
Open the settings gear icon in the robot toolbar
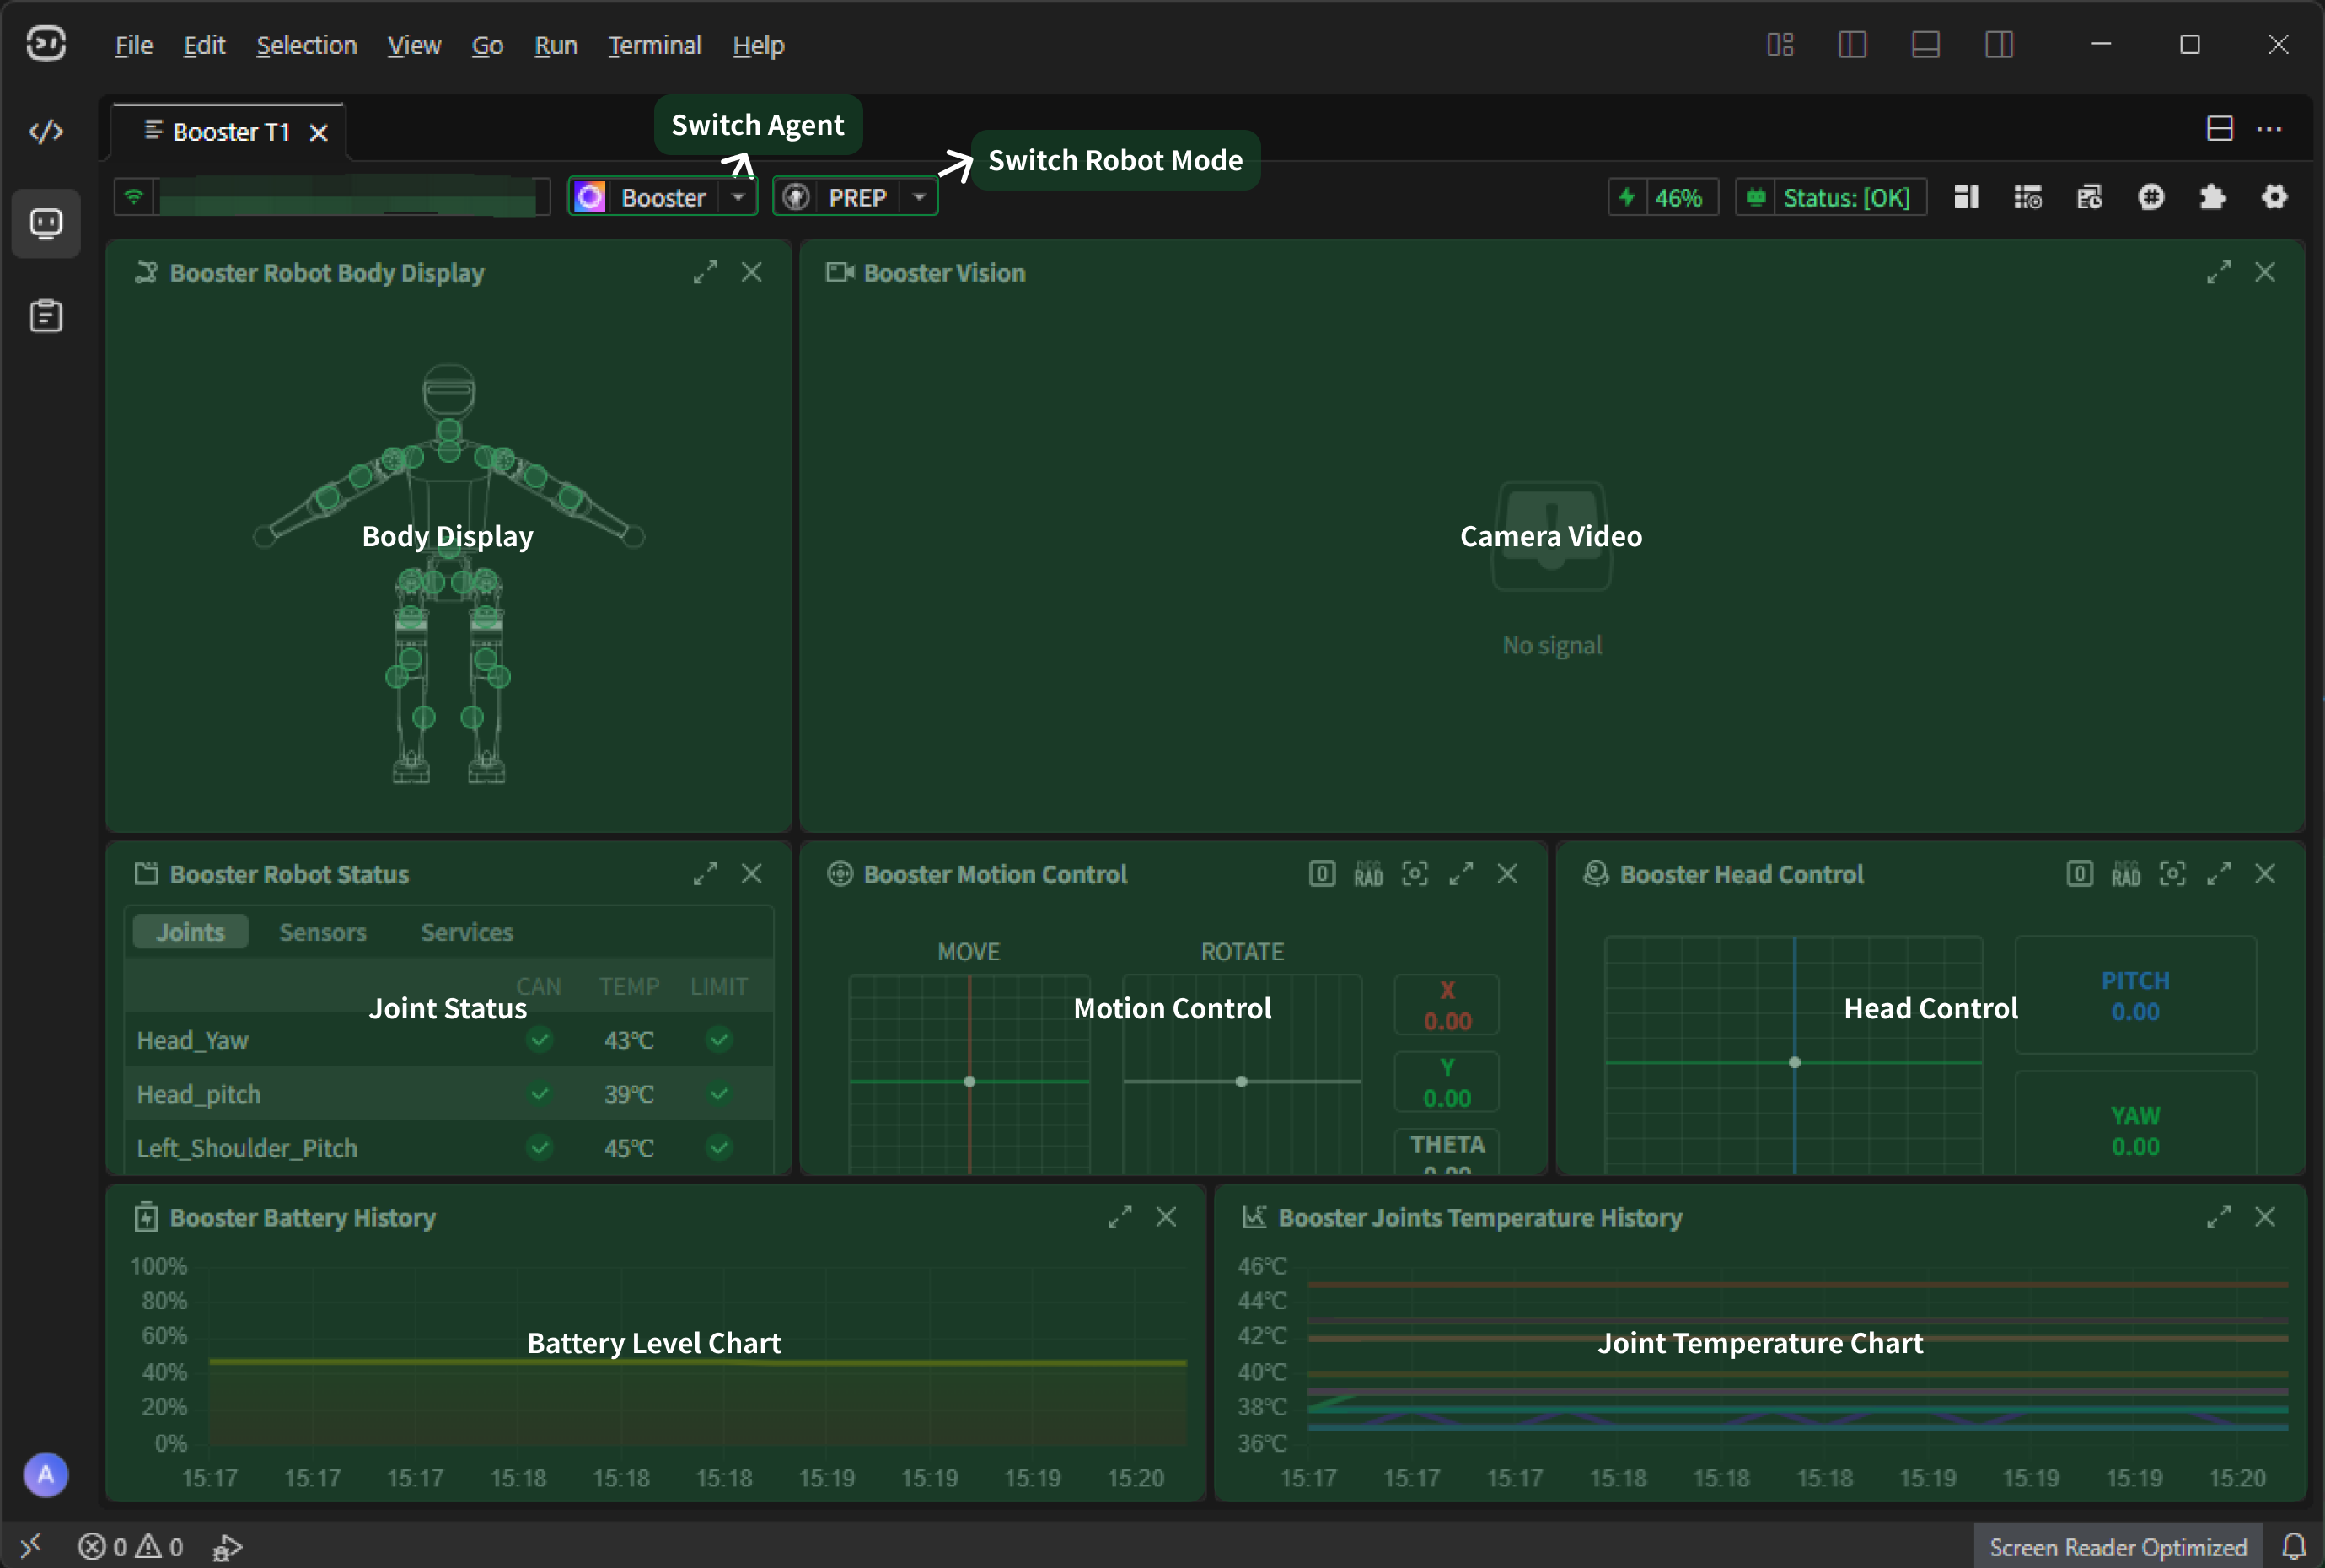tap(2275, 197)
